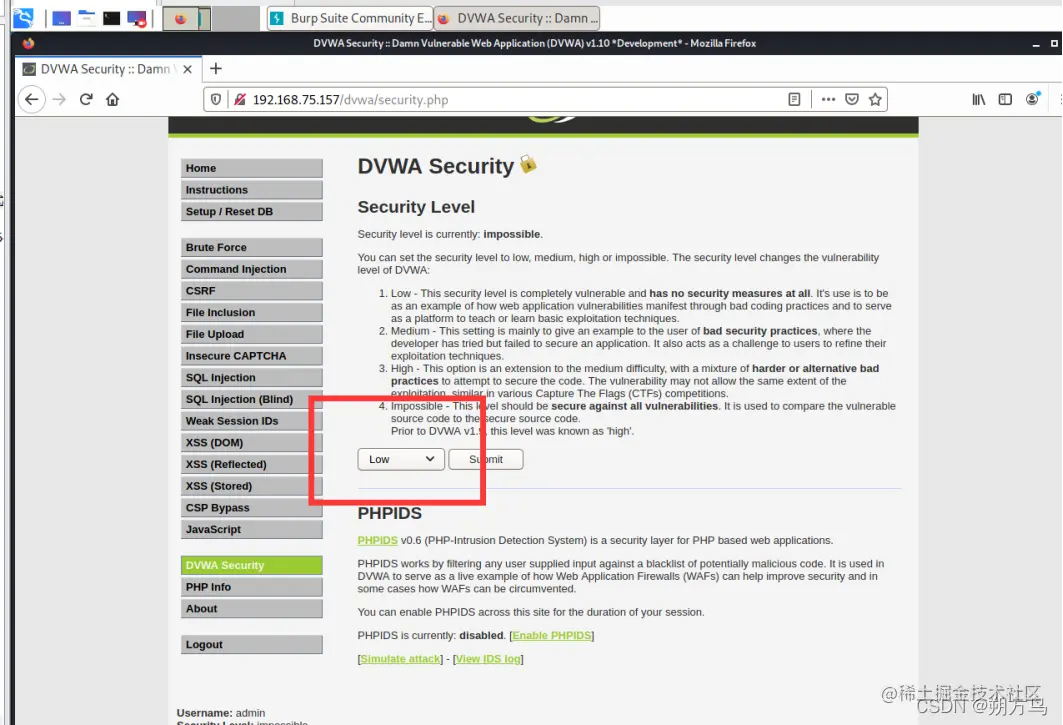
Task: Click the PHPIDS section heading
Action: (390, 513)
